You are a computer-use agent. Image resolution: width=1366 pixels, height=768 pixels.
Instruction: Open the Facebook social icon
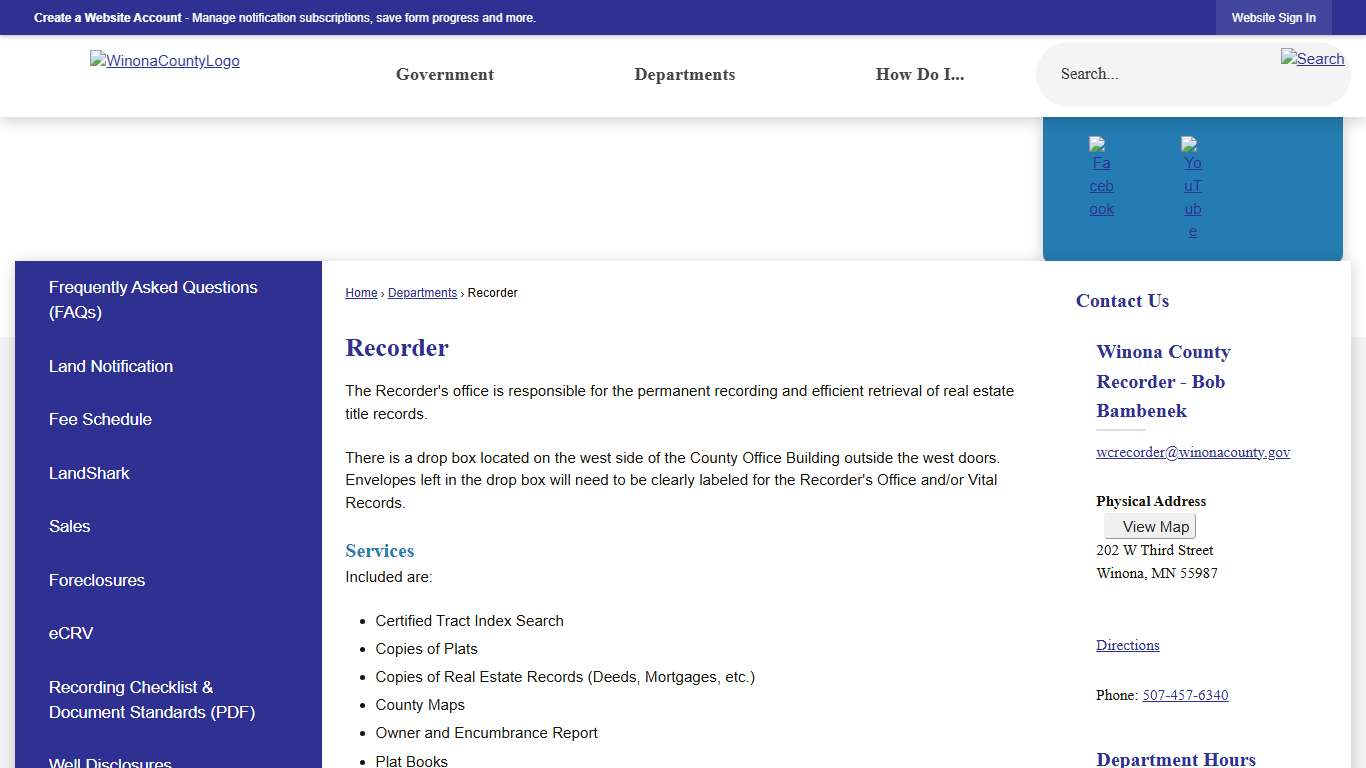[x=1101, y=178]
